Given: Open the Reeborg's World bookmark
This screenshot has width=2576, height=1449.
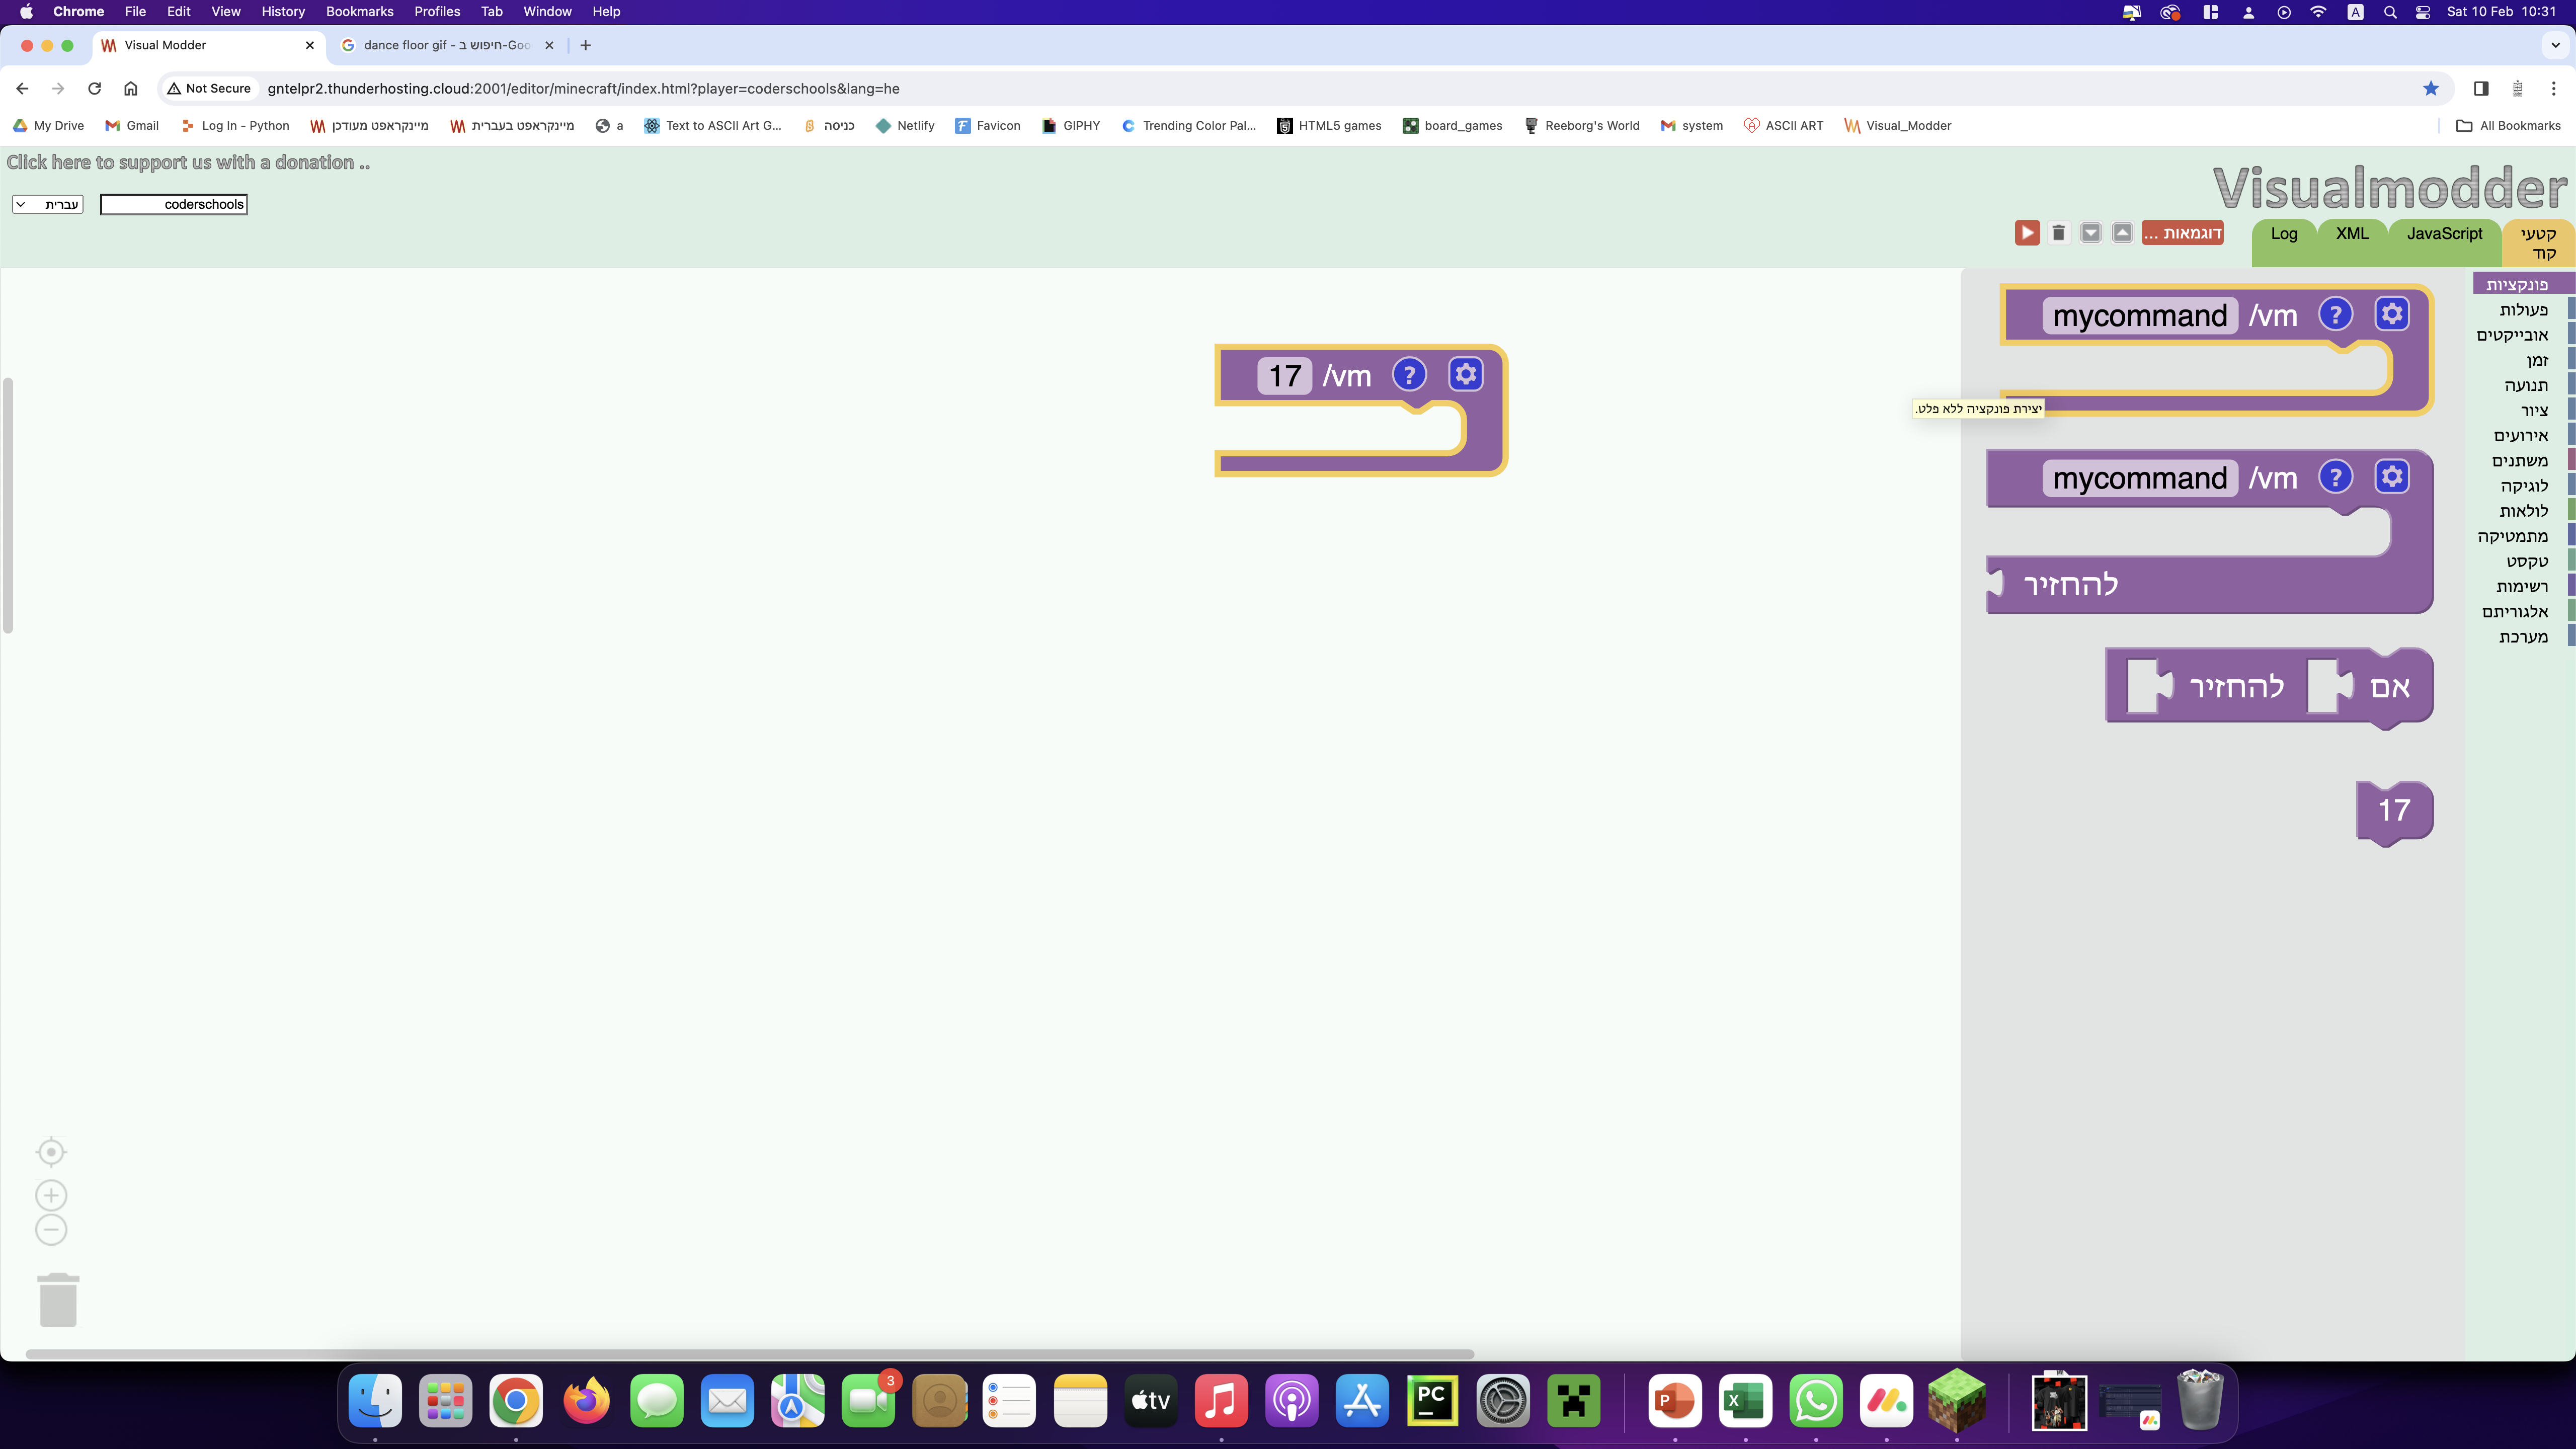Looking at the screenshot, I should click(x=1581, y=125).
